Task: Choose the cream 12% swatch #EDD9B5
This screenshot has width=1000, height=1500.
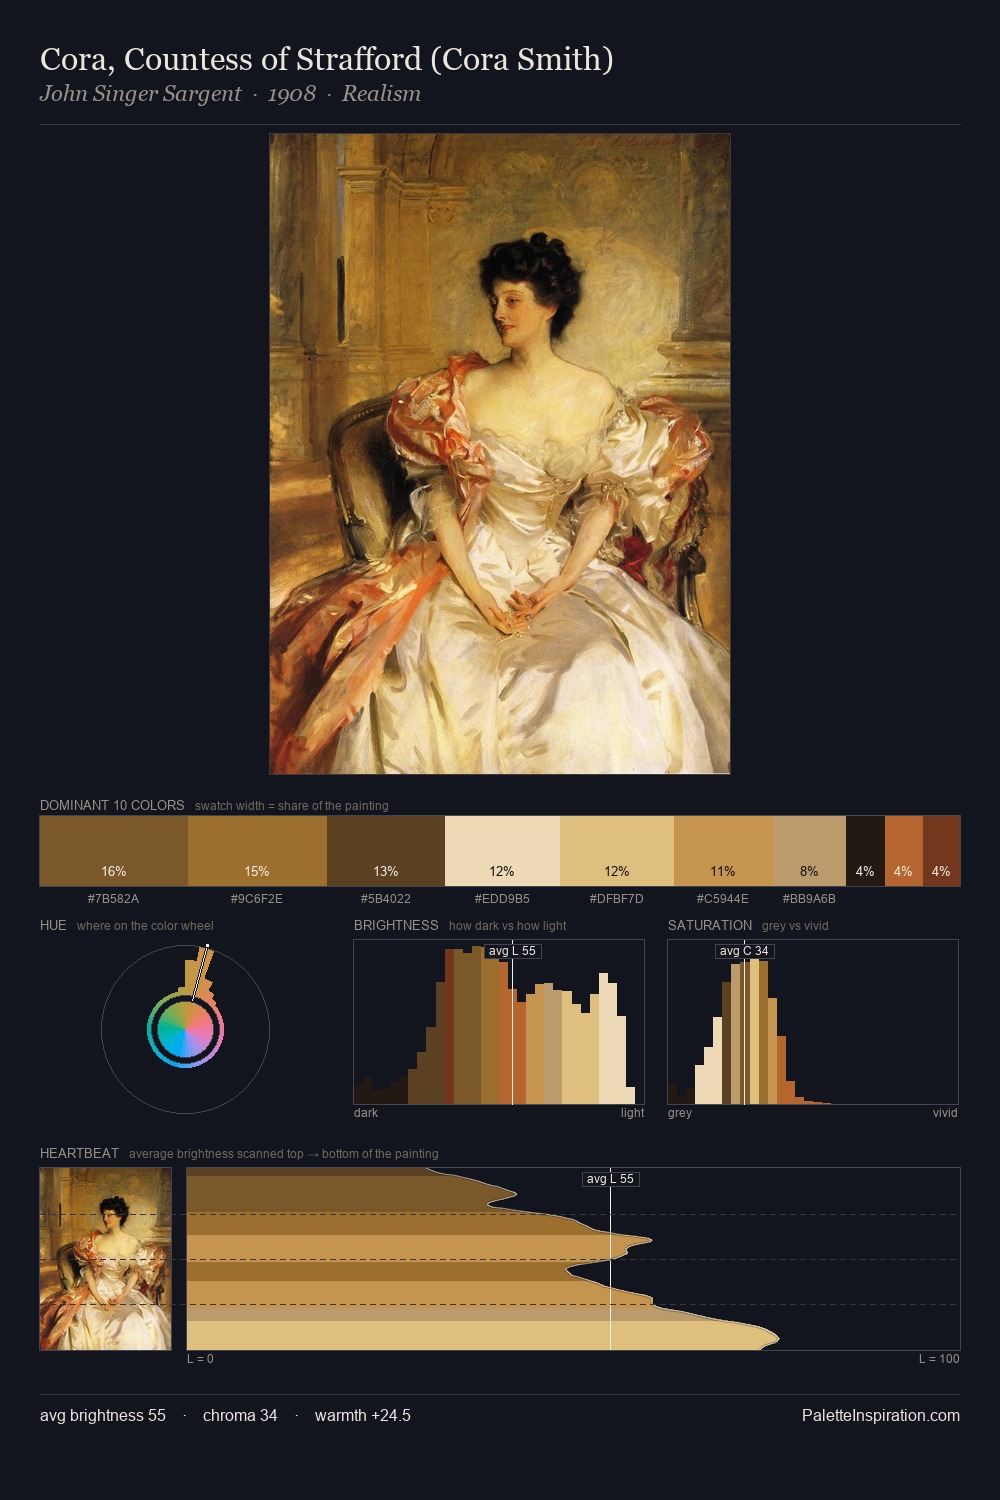Action: click(502, 851)
